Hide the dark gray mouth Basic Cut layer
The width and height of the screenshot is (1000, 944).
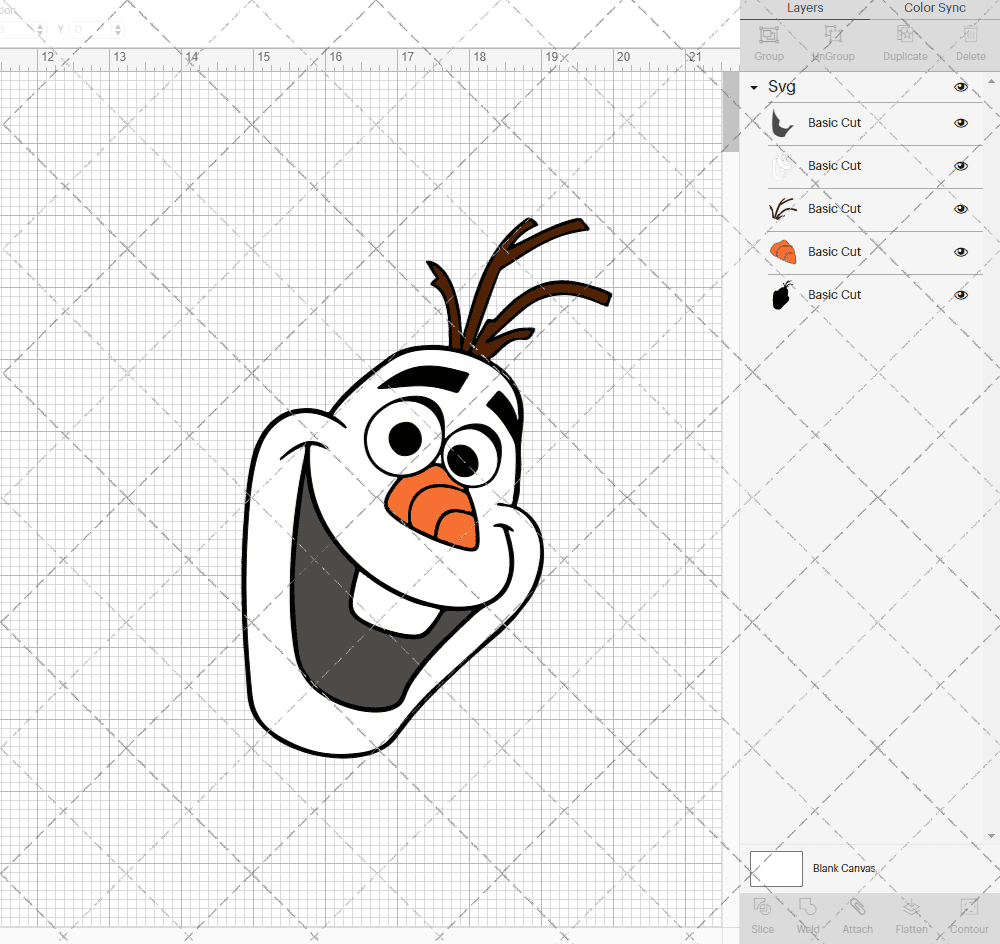pos(960,123)
